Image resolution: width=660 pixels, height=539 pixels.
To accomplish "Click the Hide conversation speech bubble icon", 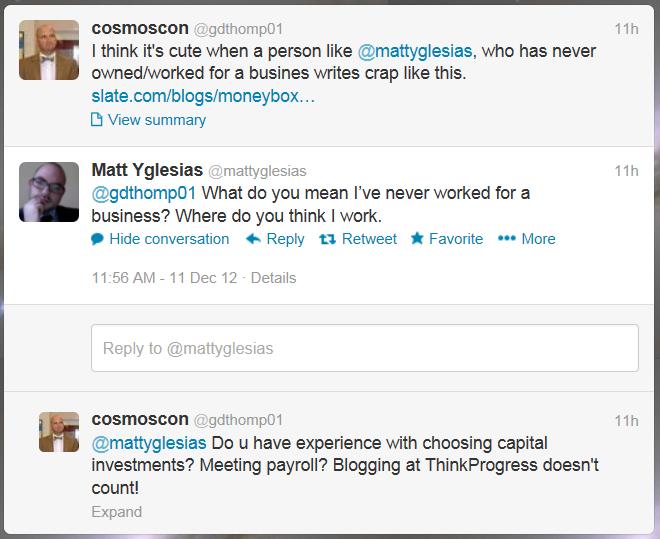I will [x=97, y=239].
